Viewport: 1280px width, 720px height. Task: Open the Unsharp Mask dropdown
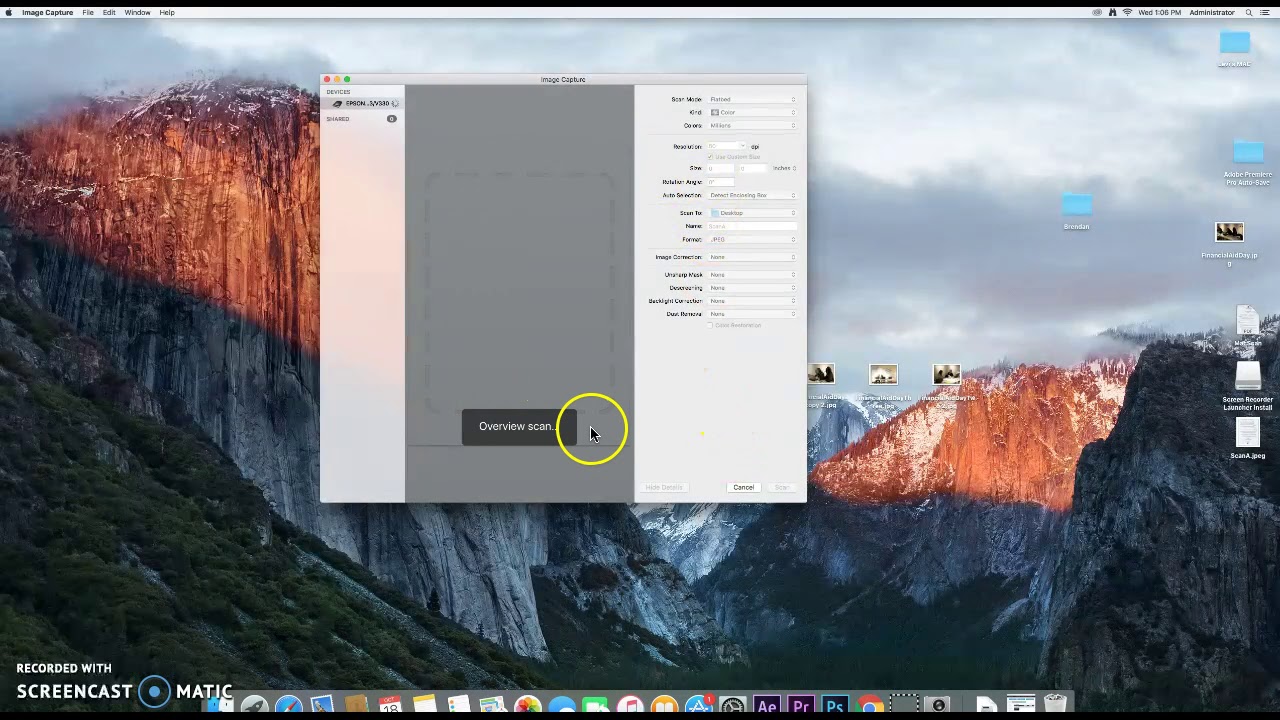coord(752,274)
